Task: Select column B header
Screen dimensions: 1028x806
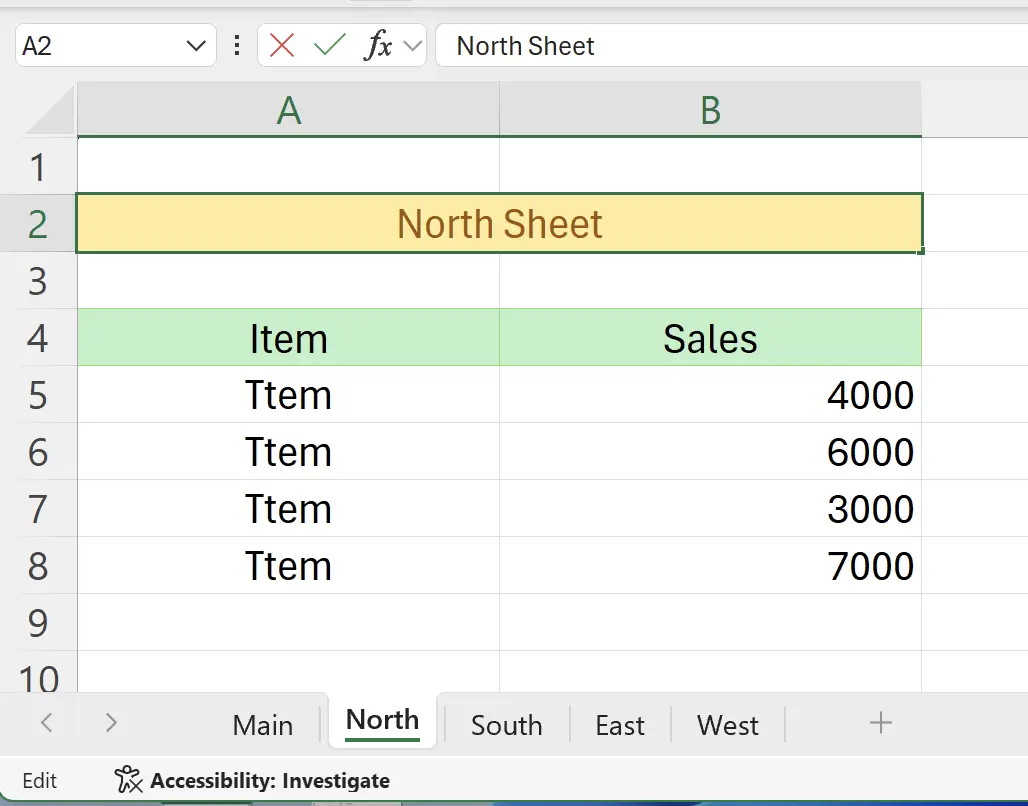Action: coord(710,111)
